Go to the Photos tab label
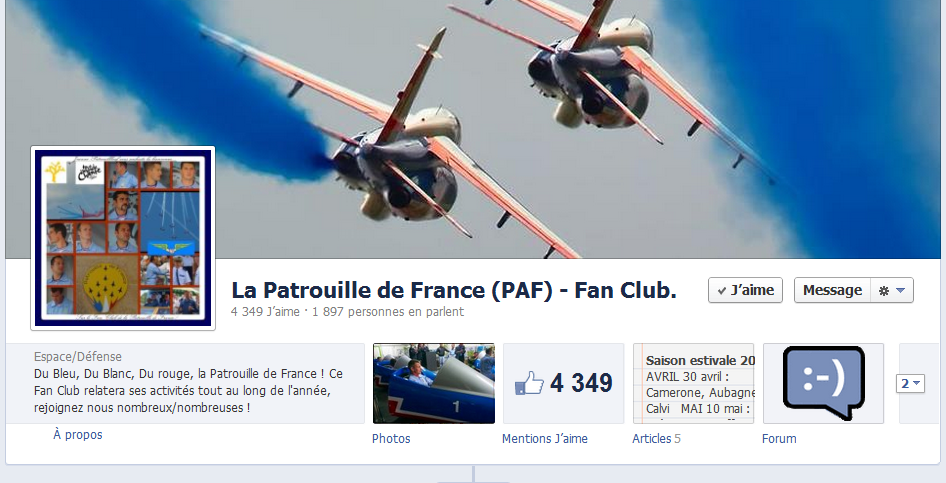Screen dimensions: 946x483 point(391,439)
